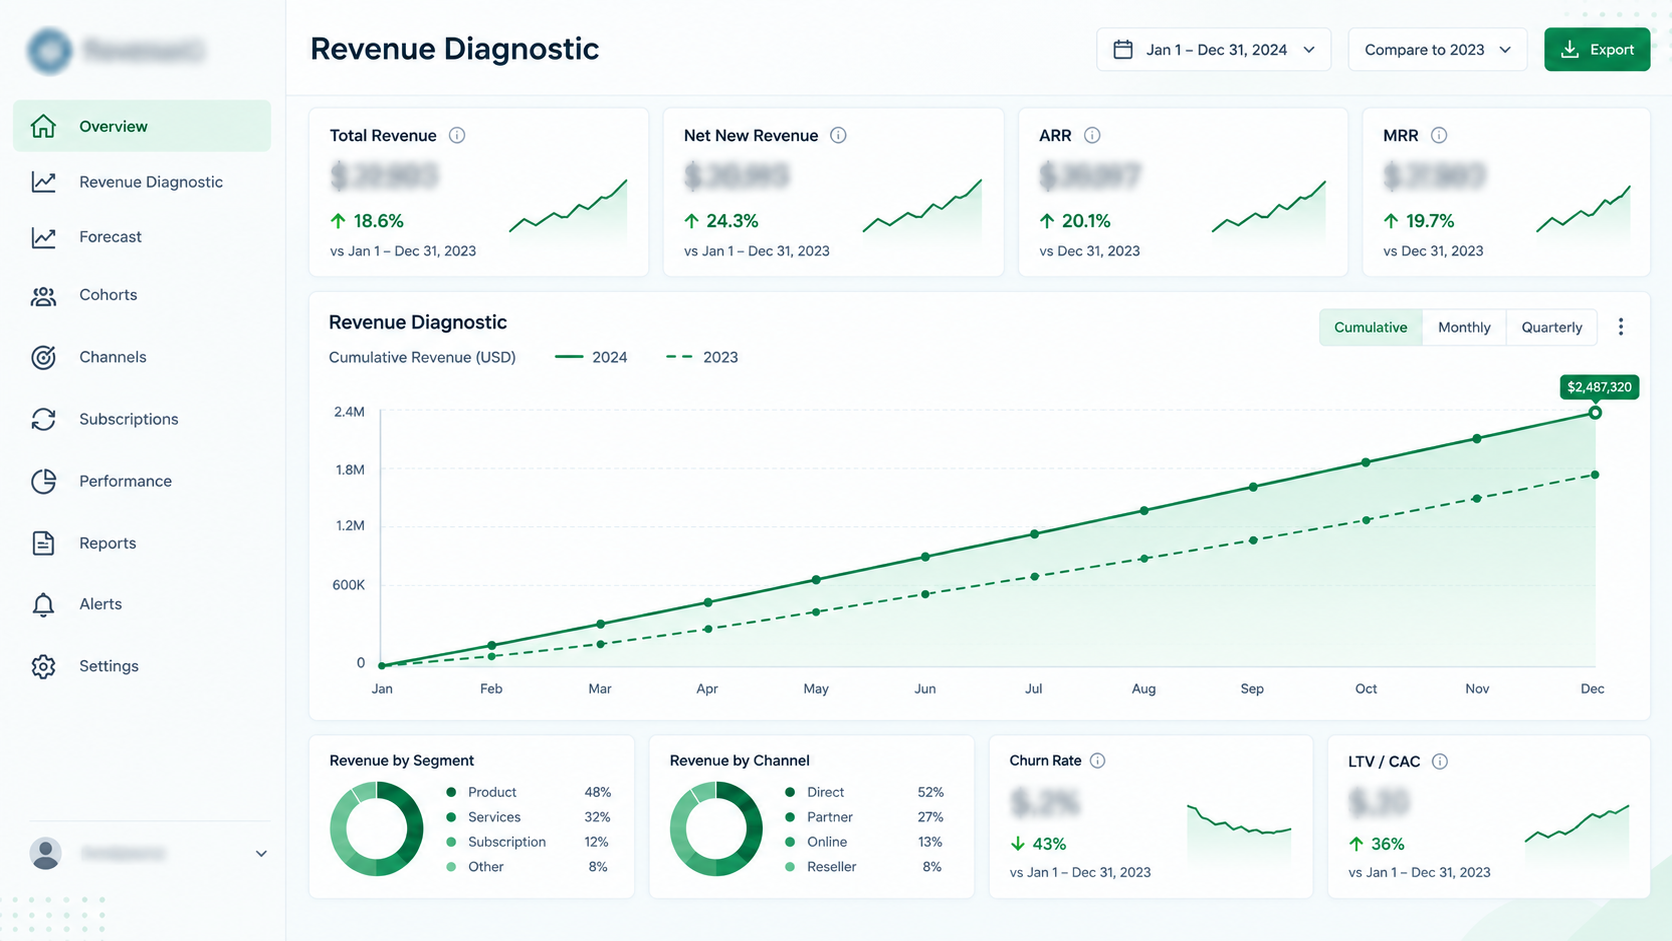This screenshot has height=941, width=1672.
Task: Click the info icon beside MRR
Action: click(1439, 135)
